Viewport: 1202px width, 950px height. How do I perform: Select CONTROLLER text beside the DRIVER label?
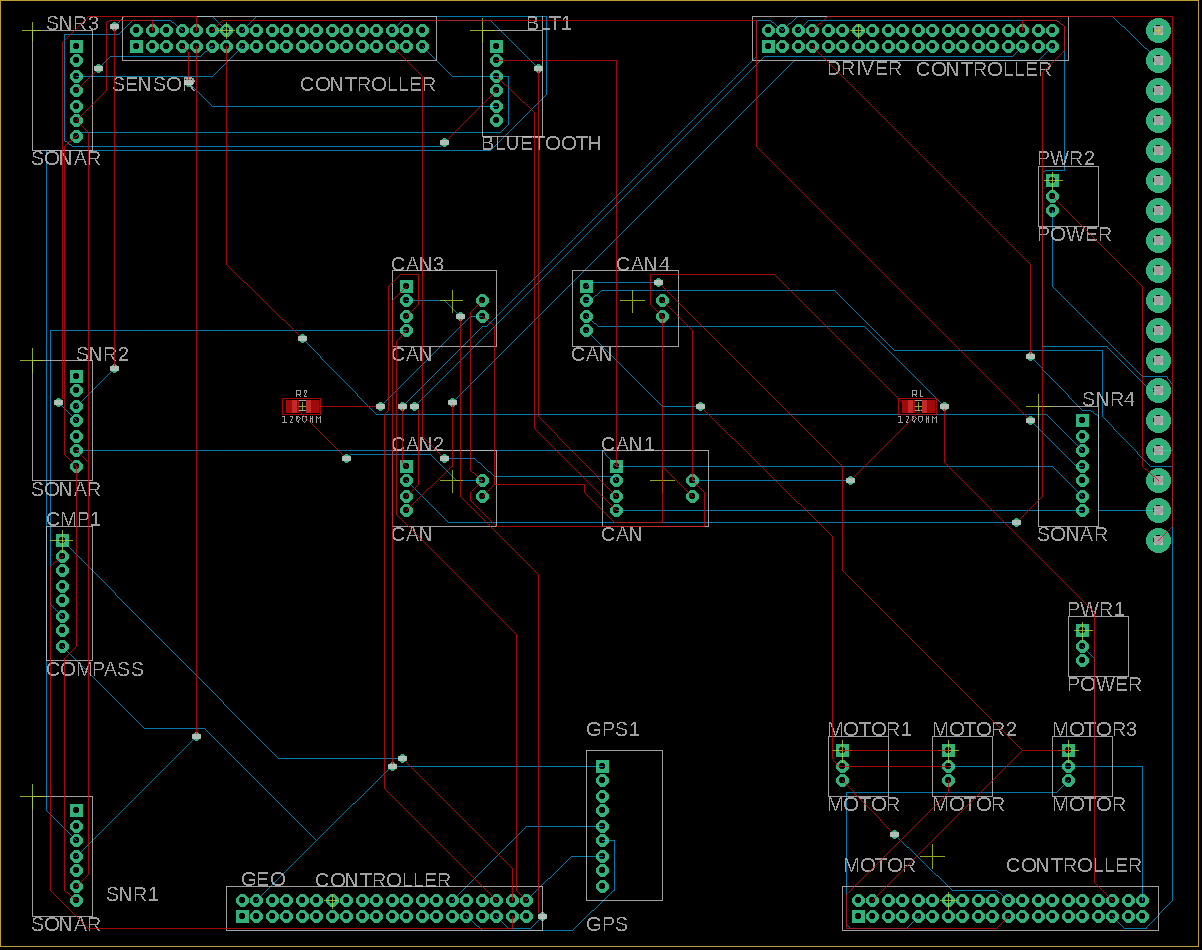click(x=984, y=69)
